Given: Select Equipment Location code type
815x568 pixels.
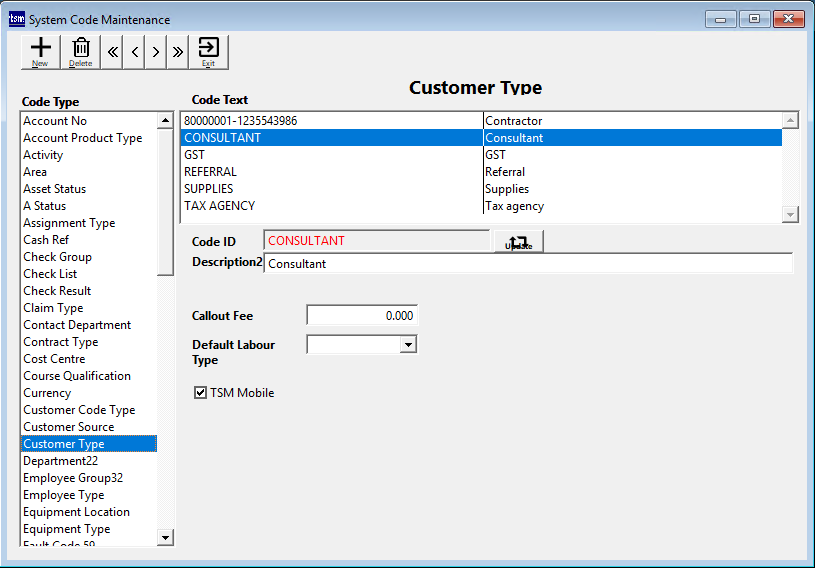Looking at the screenshot, I should (89, 512).
